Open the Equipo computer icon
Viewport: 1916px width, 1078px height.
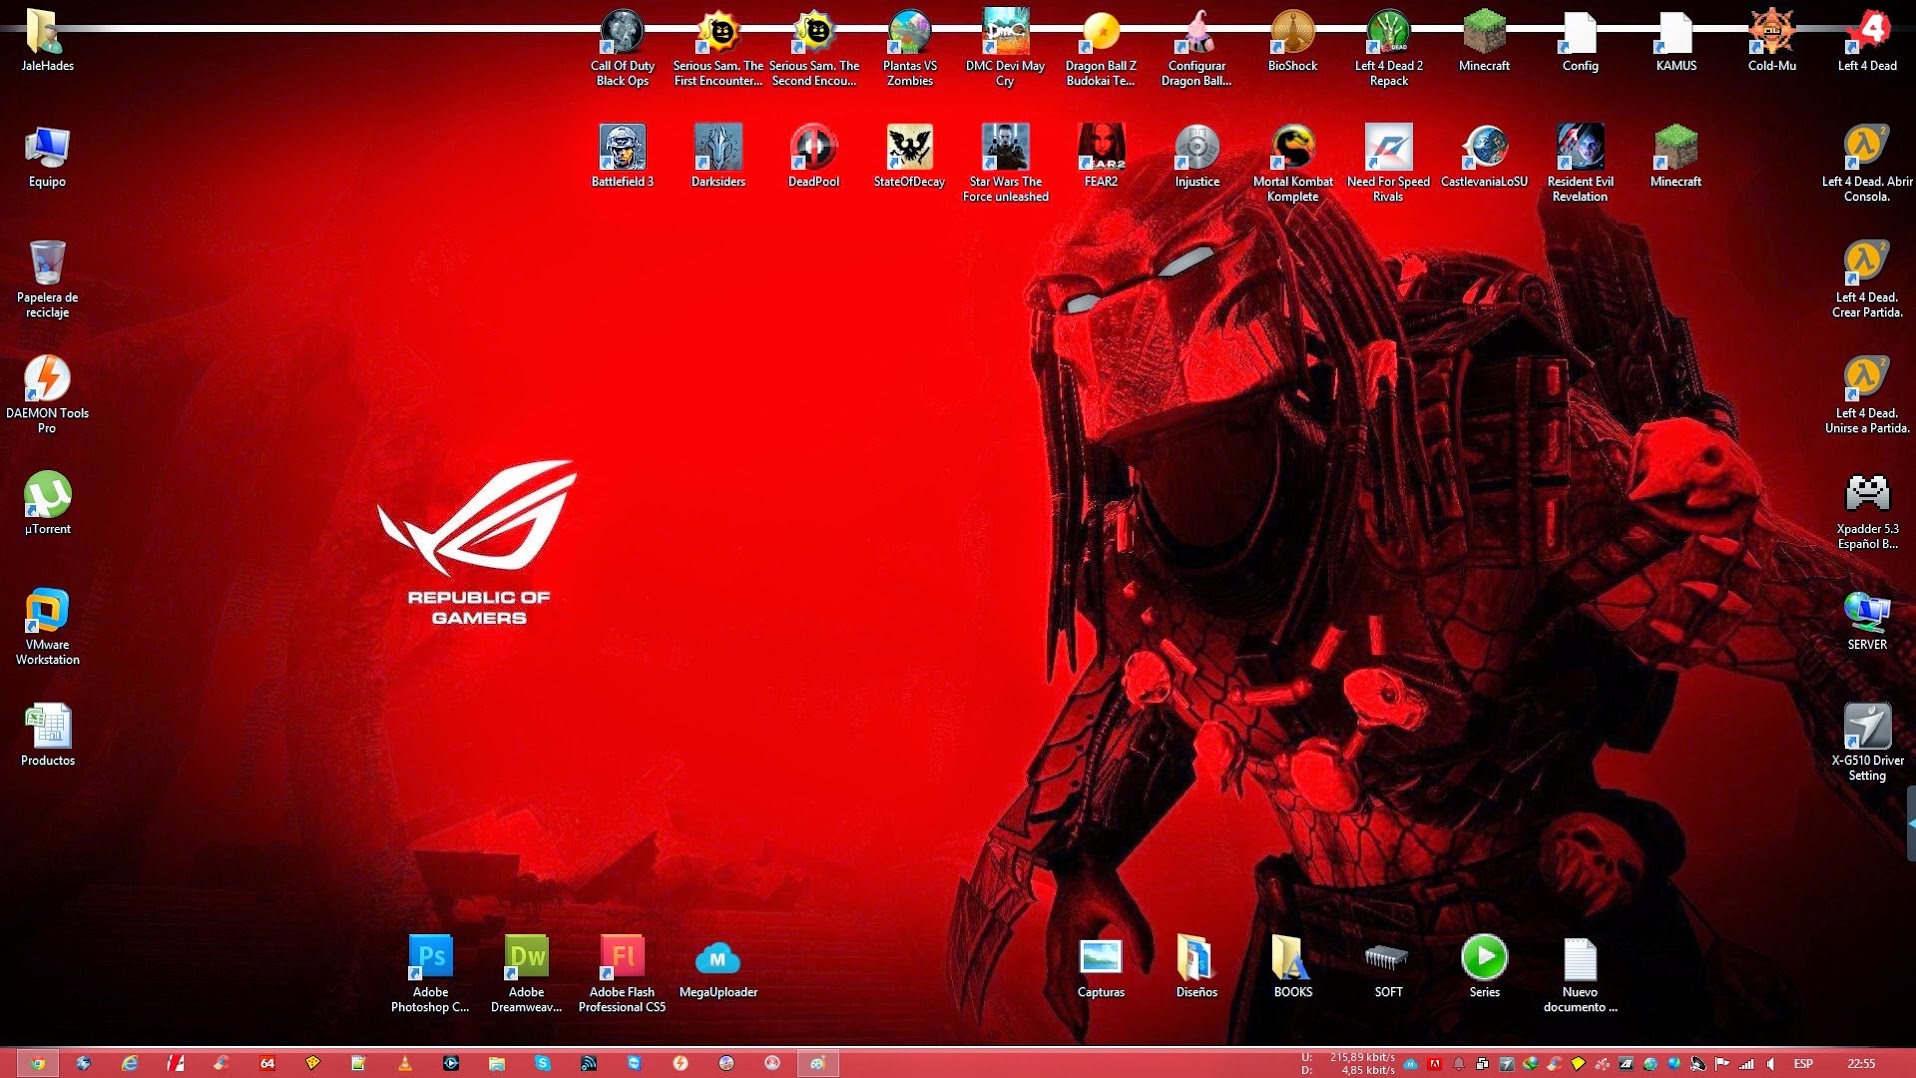tap(47, 157)
